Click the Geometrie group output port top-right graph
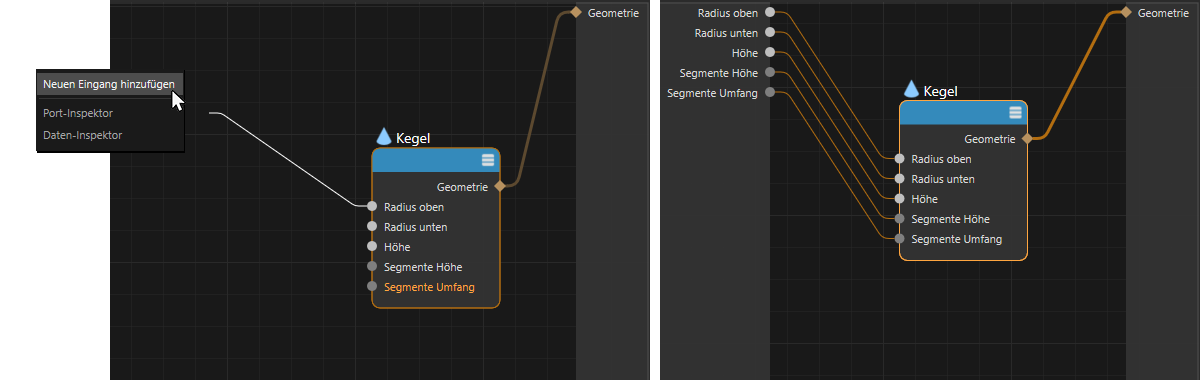Viewport: 1200px width, 380px height. click(1125, 13)
